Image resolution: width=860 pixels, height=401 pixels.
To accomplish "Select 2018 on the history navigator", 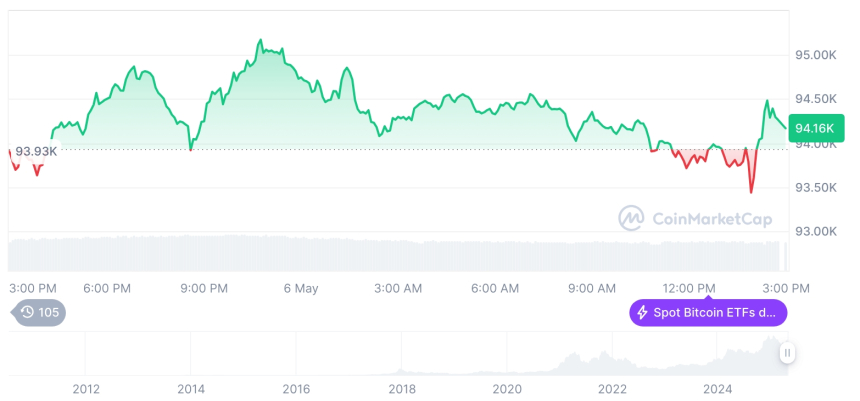I will click(402, 388).
